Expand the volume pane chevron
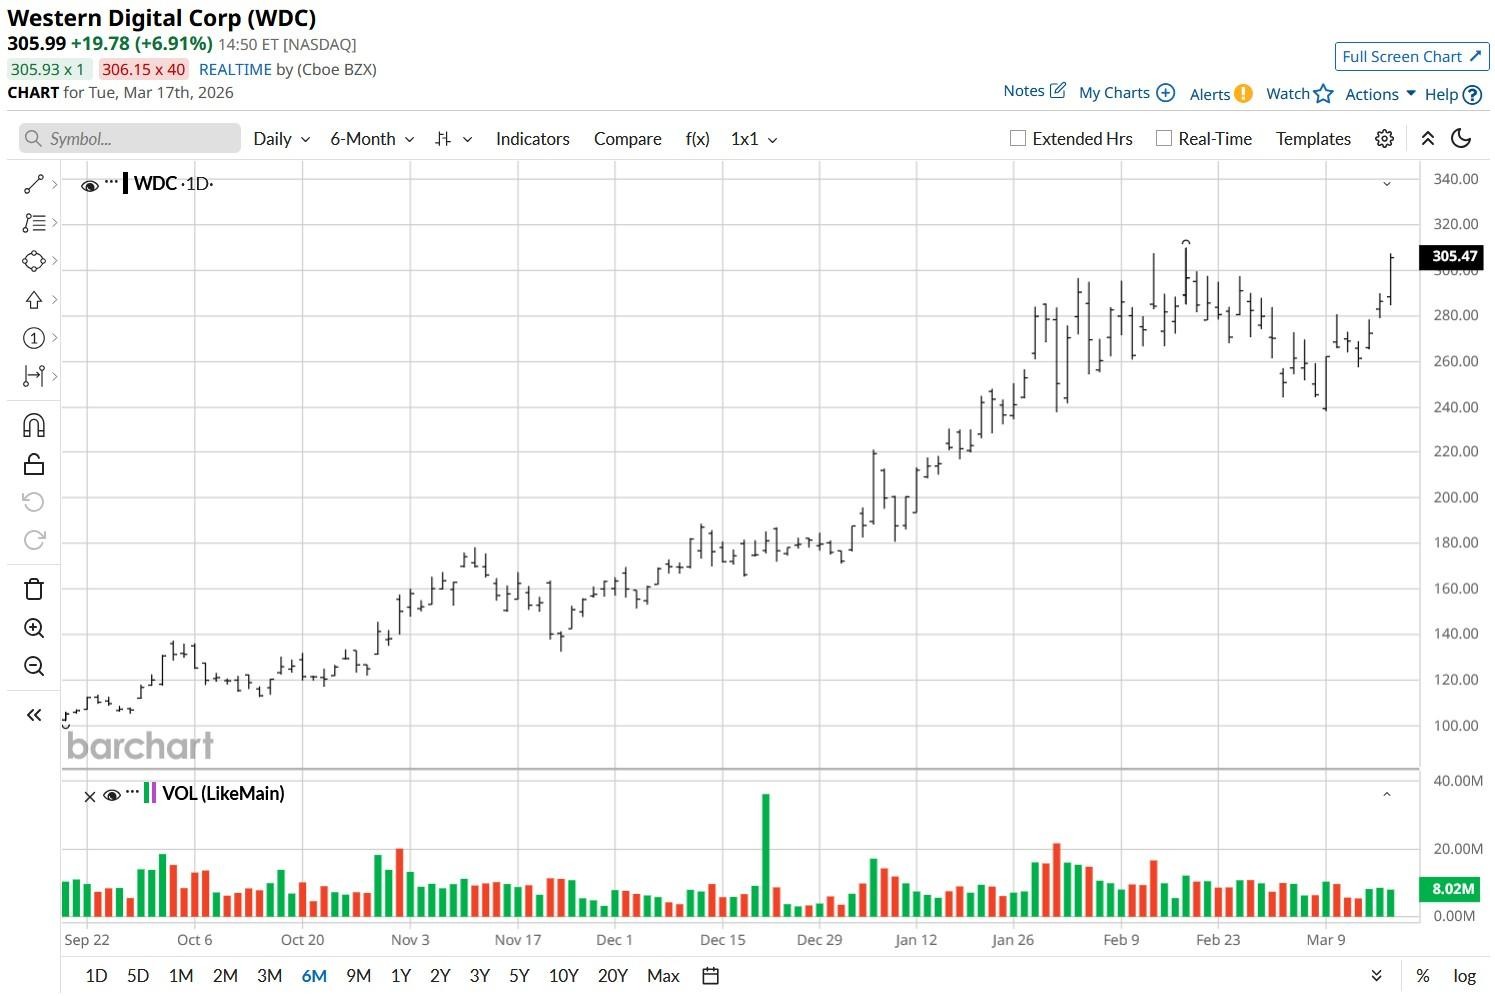This screenshot has height=996, width=1495. [1387, 795]
